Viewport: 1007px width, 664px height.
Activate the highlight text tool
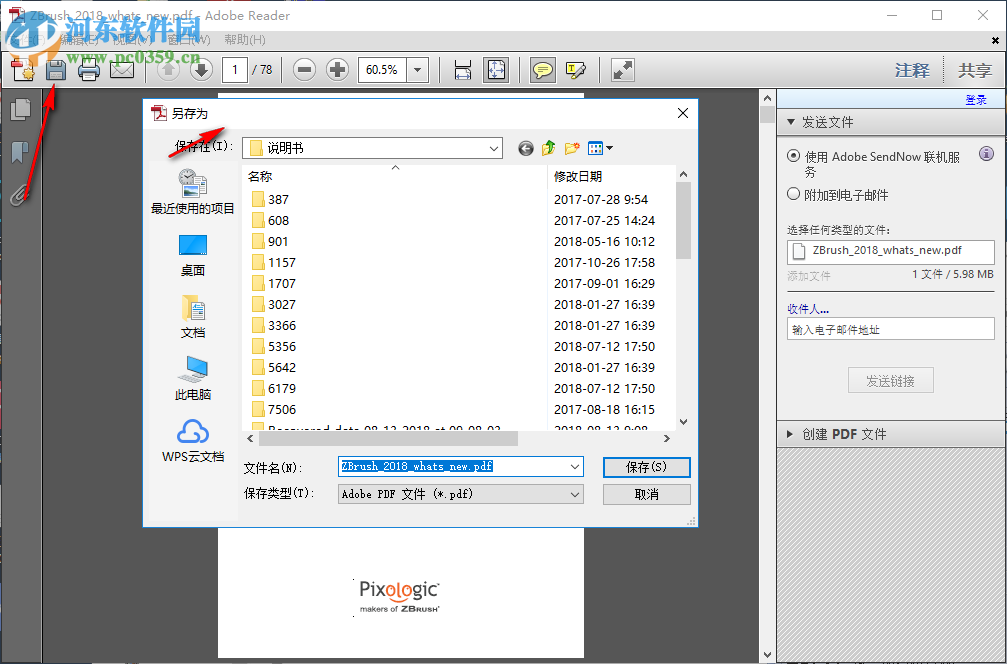coord(576,70)
